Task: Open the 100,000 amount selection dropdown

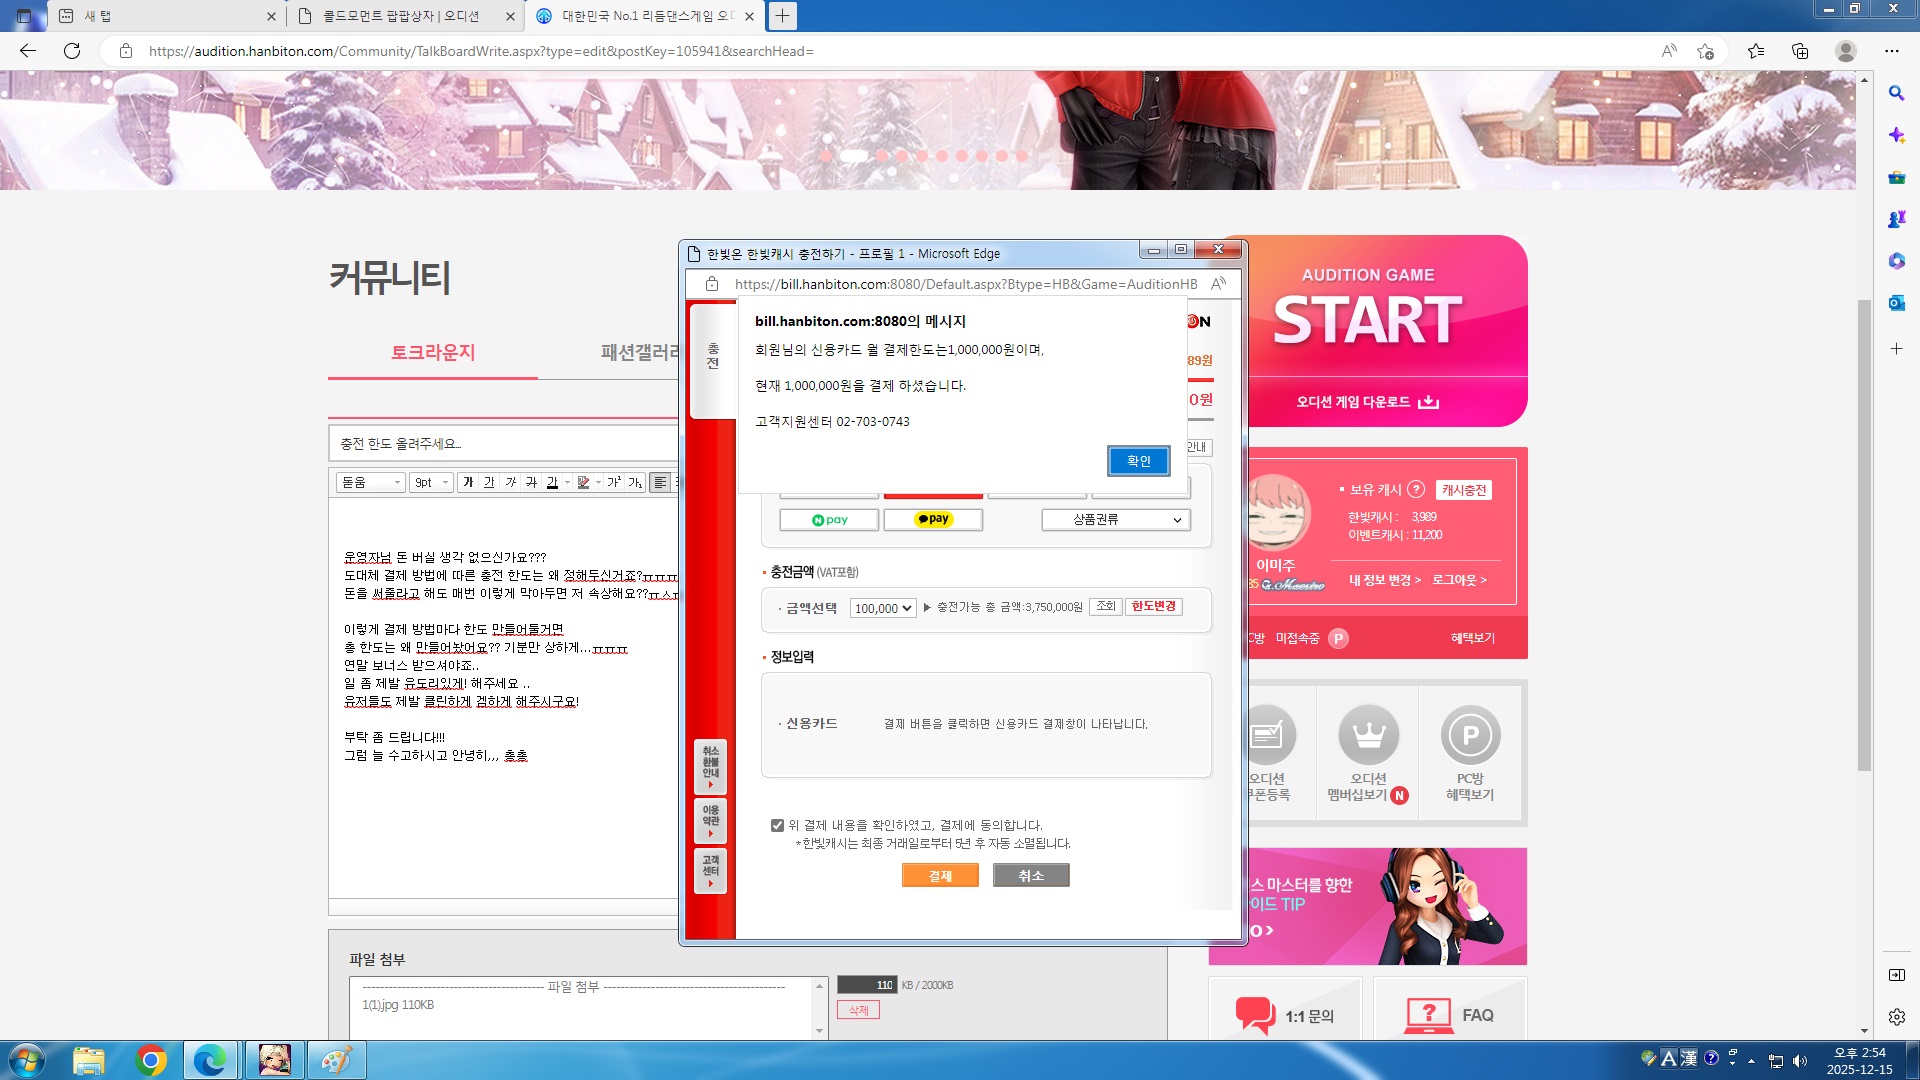Action: pyautogui.click(x=883, y=608)
